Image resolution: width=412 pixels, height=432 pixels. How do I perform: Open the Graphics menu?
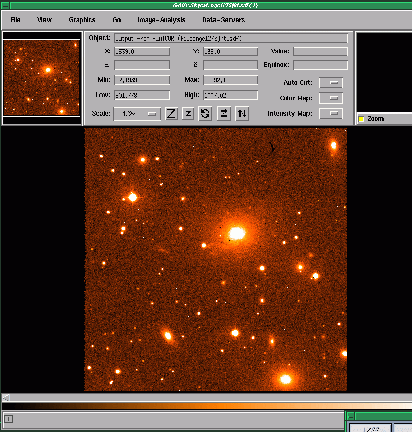point(82,20)
